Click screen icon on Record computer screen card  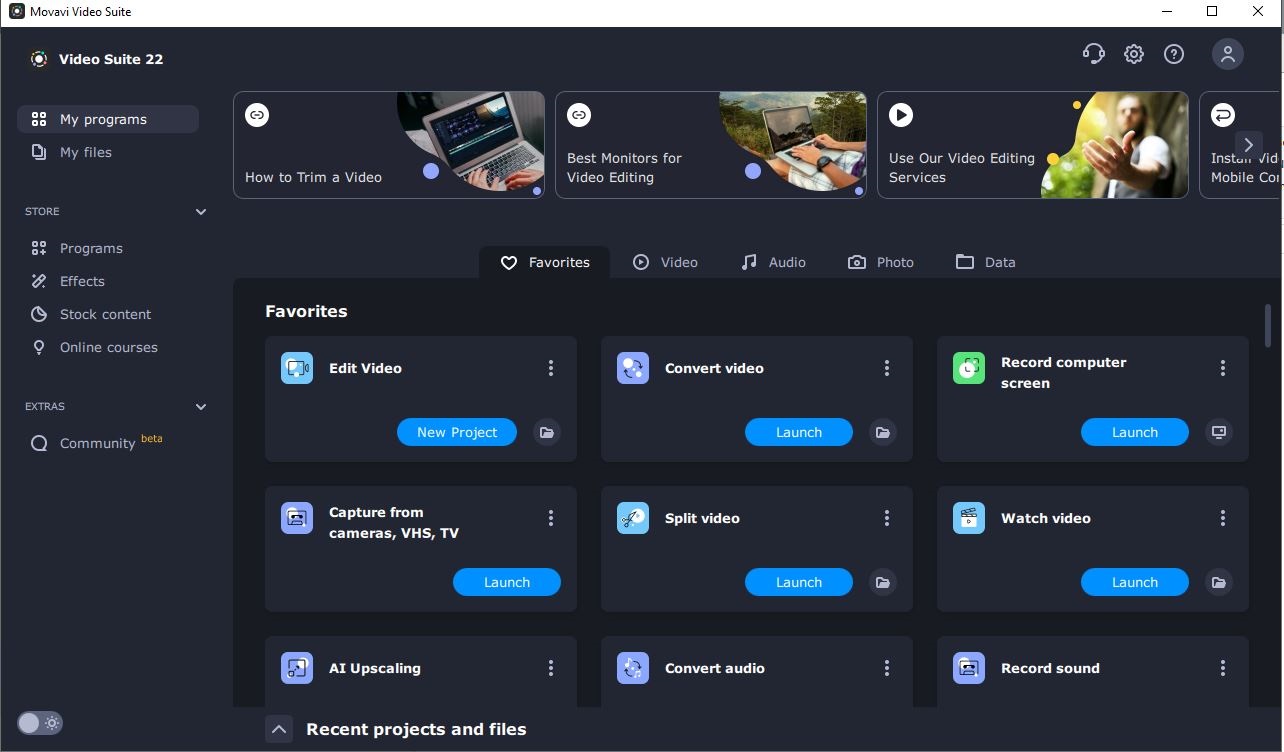pyautogui.click(x=1219, y=432)
